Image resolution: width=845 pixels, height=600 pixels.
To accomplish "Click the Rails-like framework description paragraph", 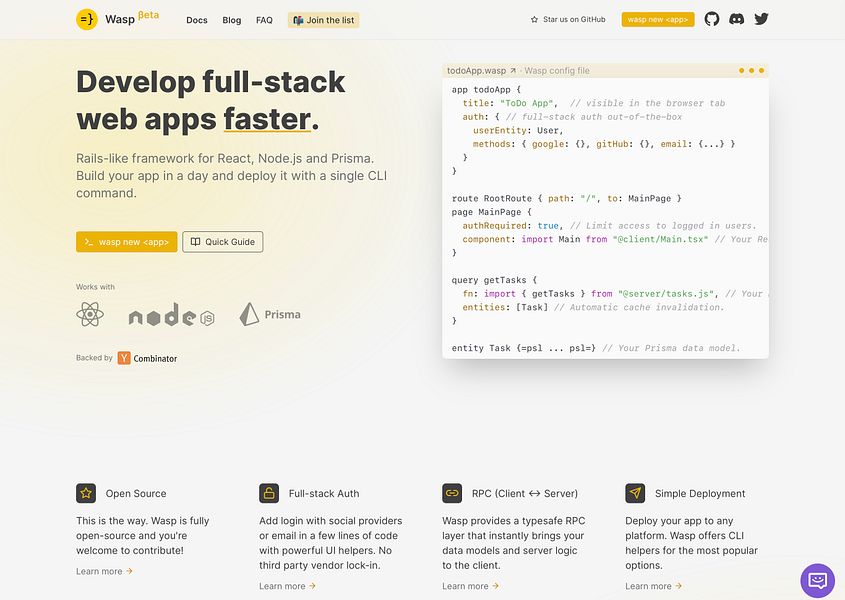I will tap(232, 176).
